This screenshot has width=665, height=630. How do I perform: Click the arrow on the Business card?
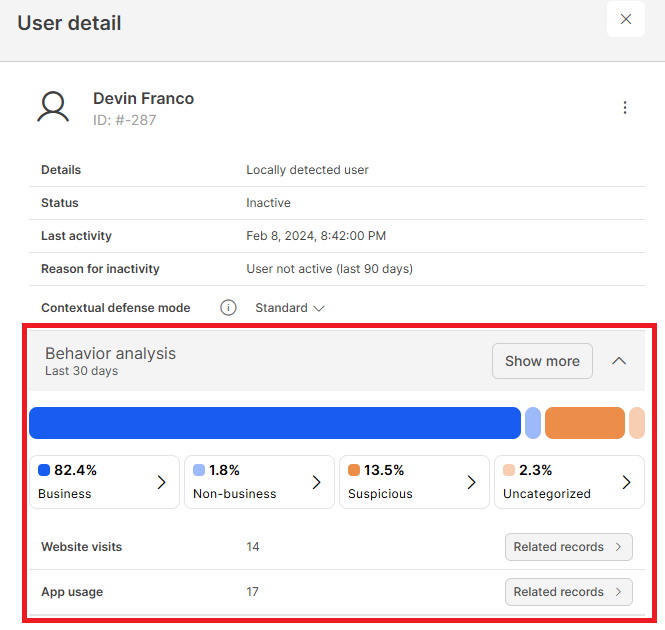pyautogui.click(x=162, y=482)
